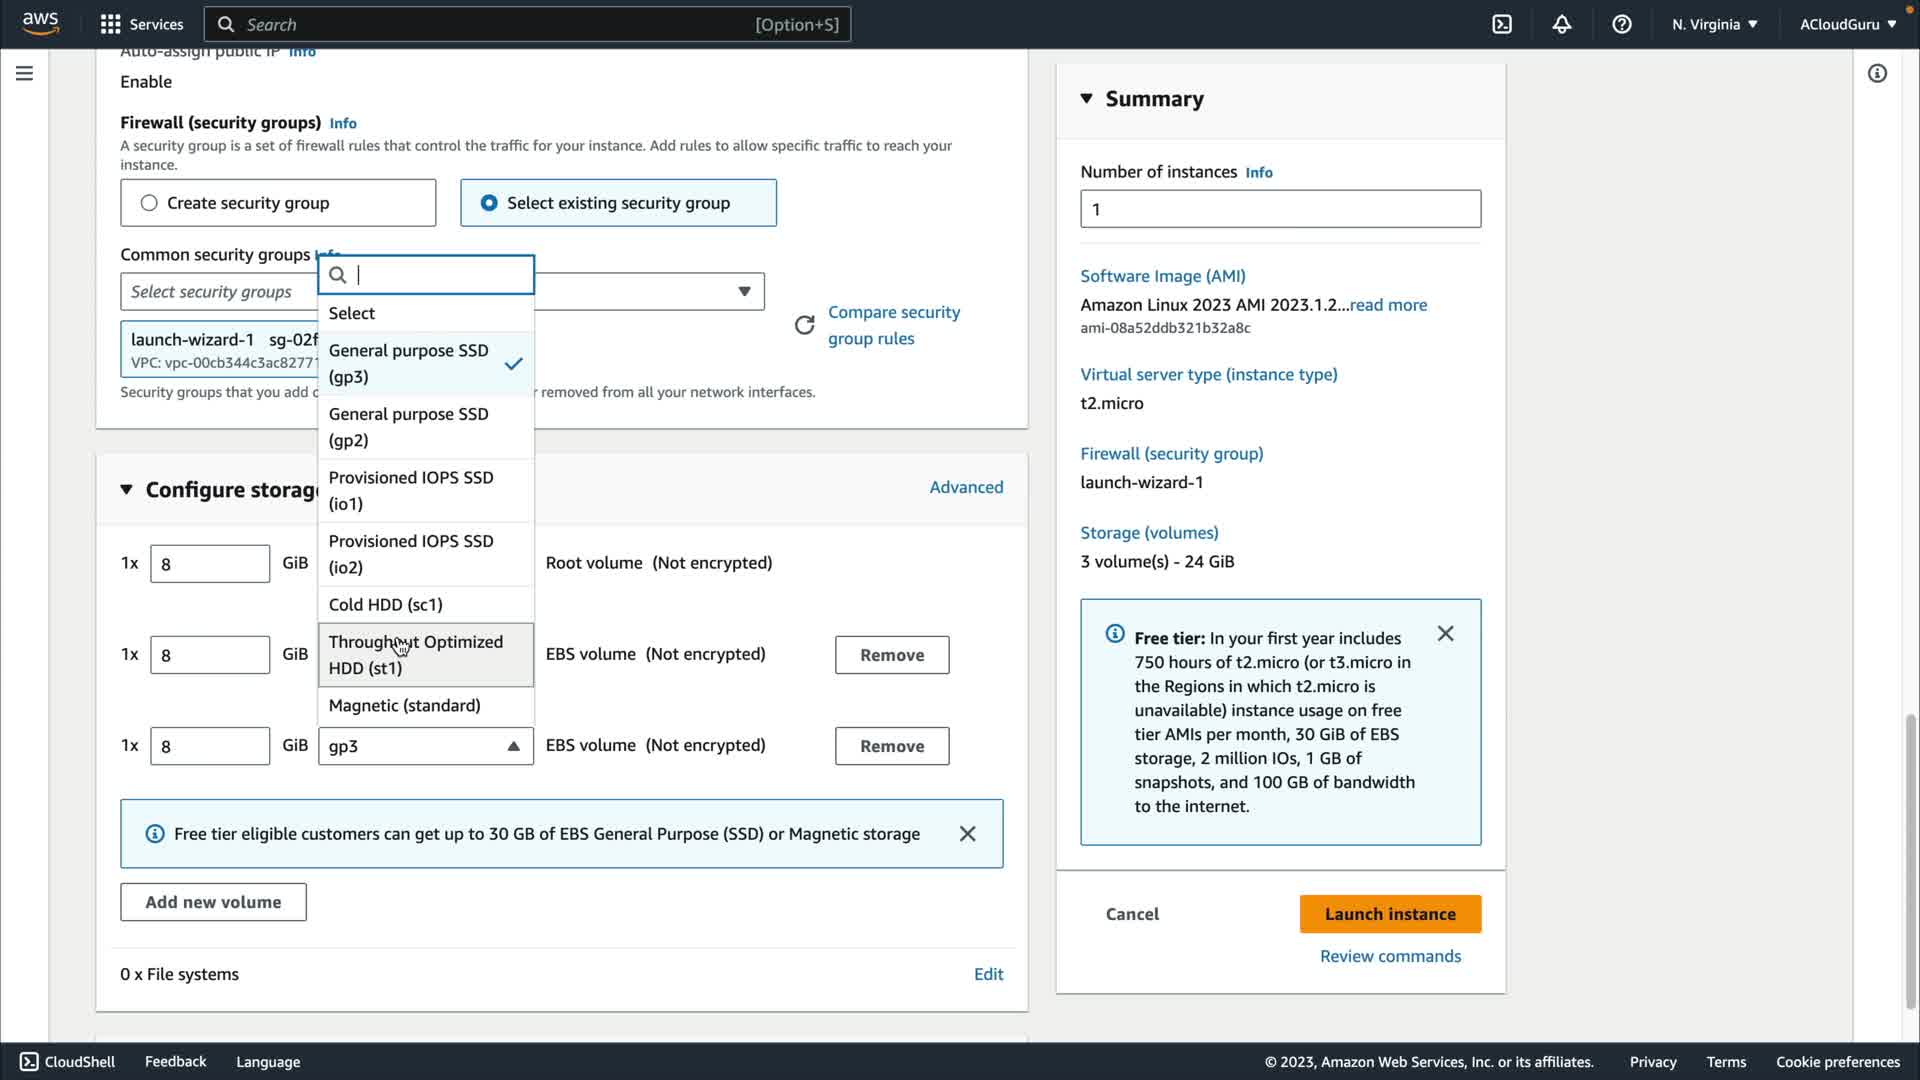Open the help question mark menu
Image resolution: width=1920 pixels, height=1080 pixels.
coord(1622,24)
